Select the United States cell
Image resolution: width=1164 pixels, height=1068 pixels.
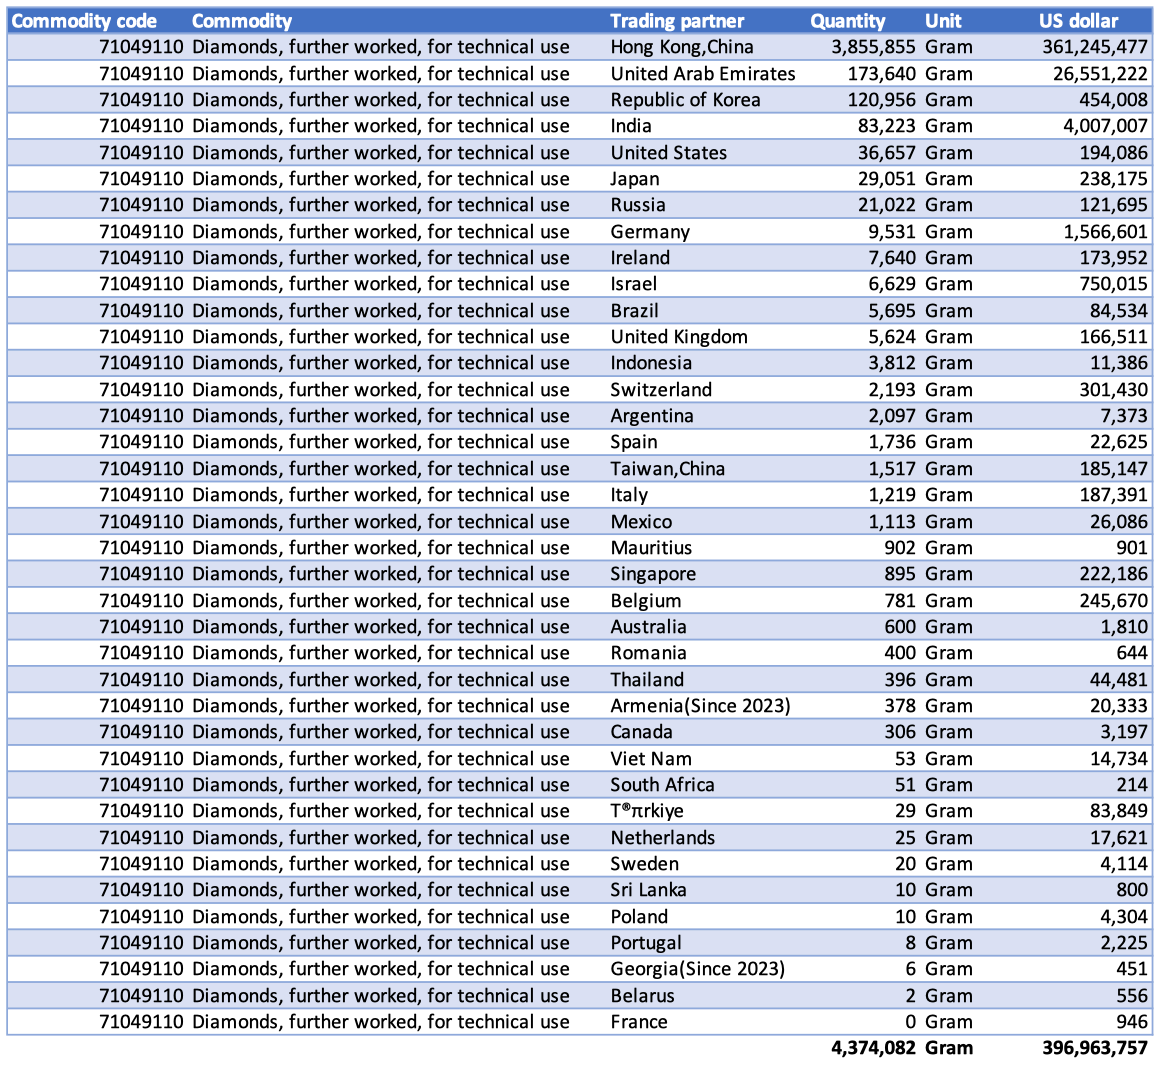tap(669, 153)
